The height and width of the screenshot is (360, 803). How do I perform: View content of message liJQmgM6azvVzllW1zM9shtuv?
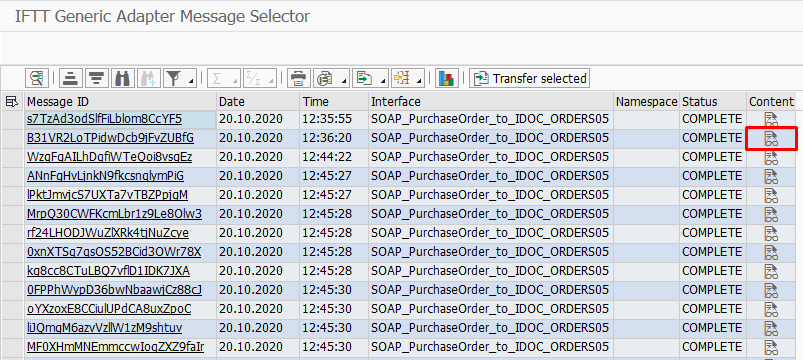click(x=771, y=328)
